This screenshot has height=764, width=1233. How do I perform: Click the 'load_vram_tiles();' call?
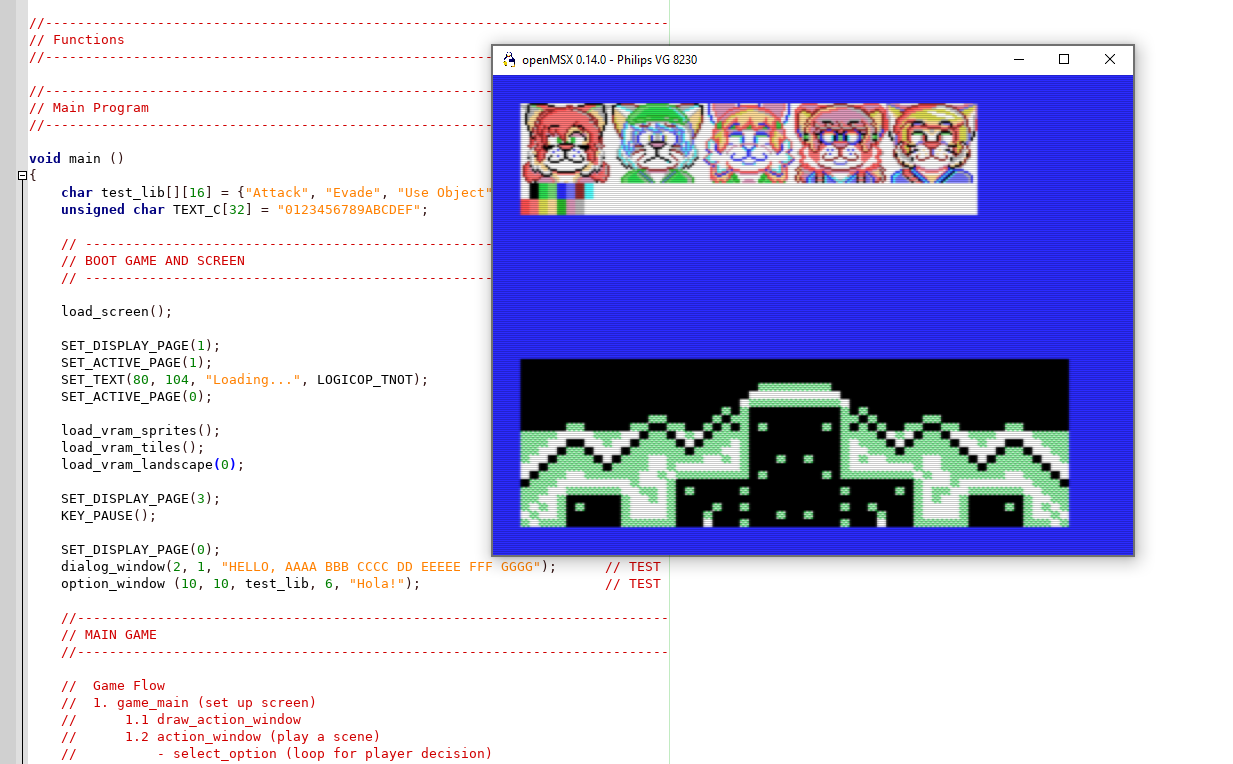[x=133, y=447]
